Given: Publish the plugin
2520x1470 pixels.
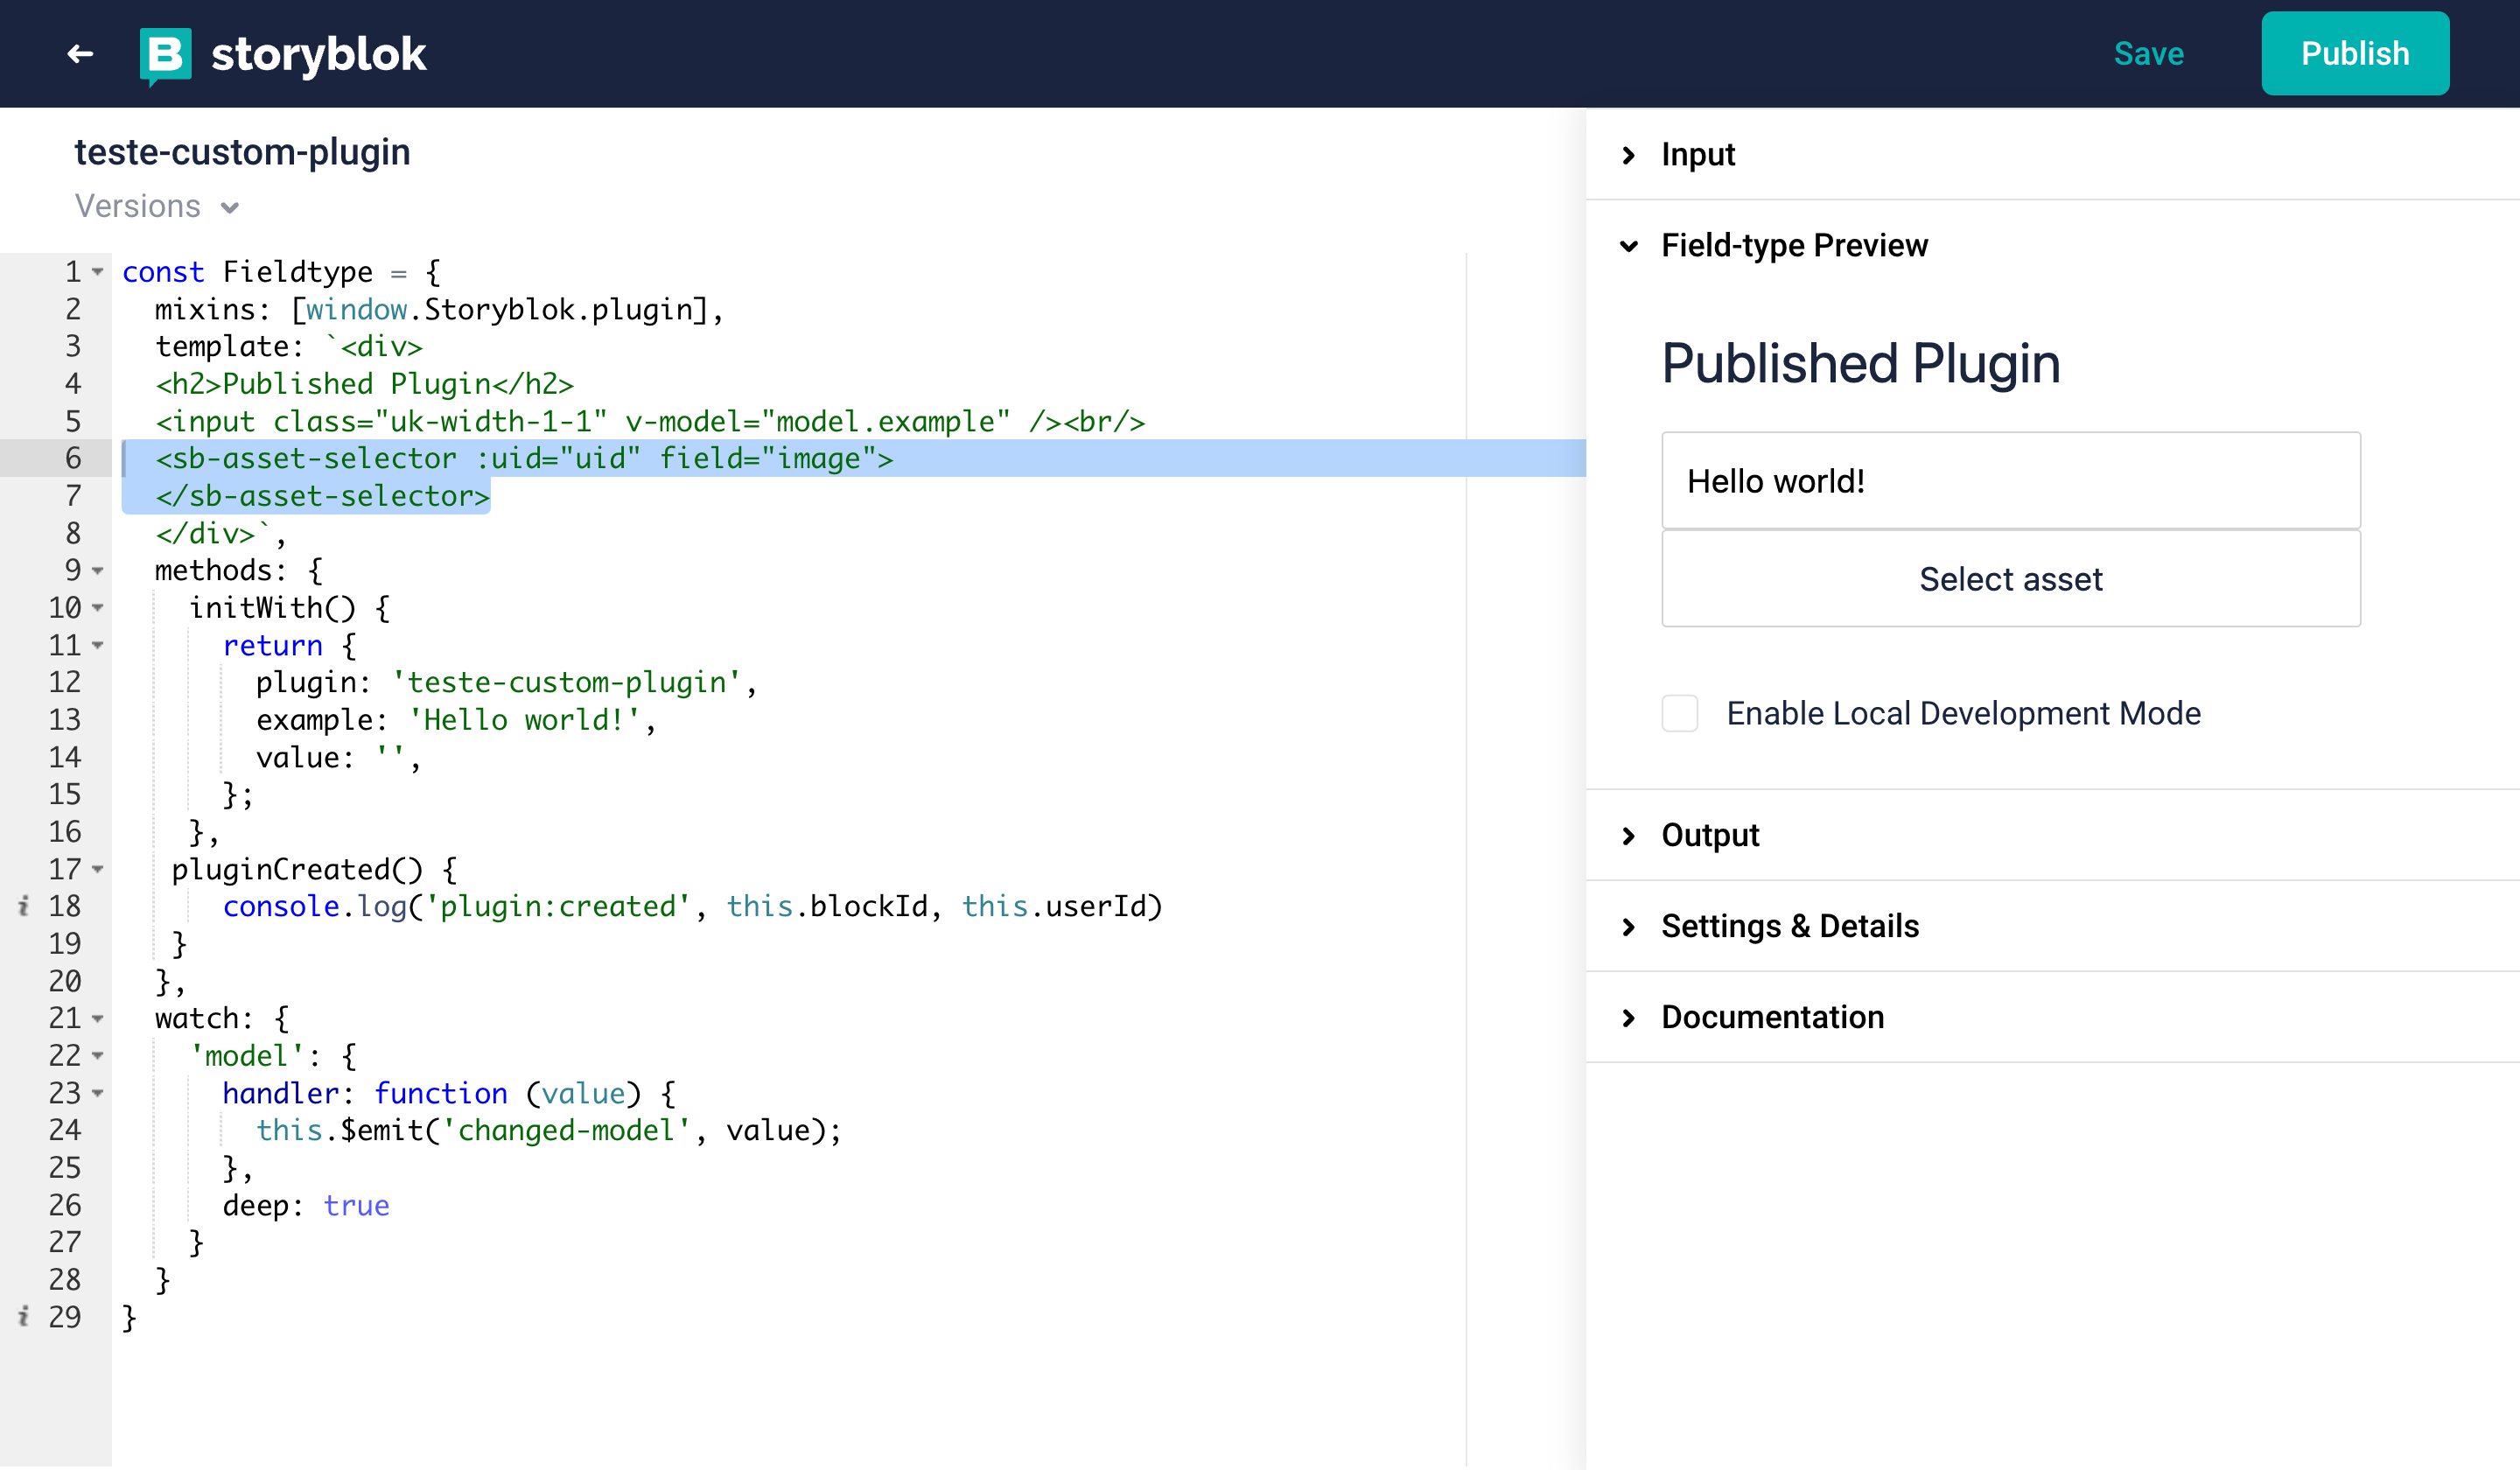Looking at the screenshot, I should click(x=2354, y=54).
